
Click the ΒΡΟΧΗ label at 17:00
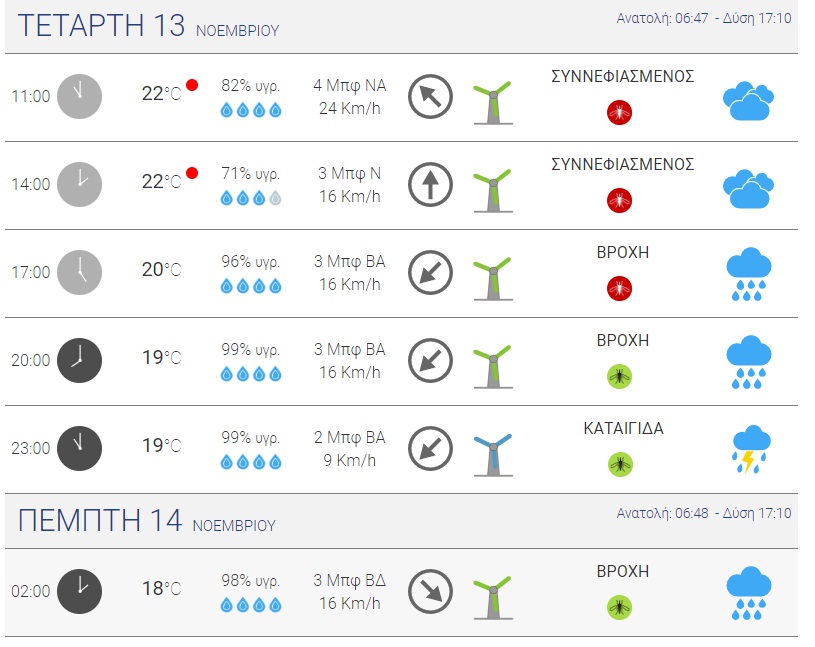click(623, 253)
